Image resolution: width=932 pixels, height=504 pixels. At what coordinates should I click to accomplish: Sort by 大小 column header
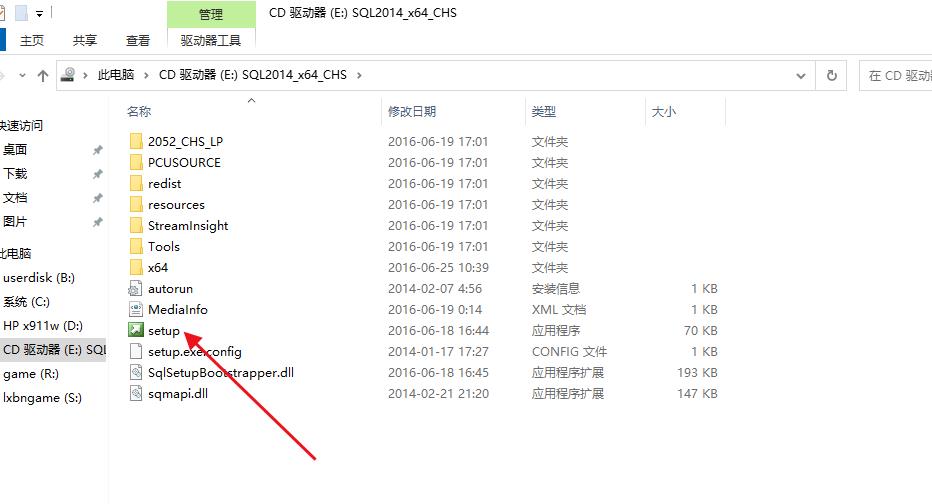pos(664,112)
